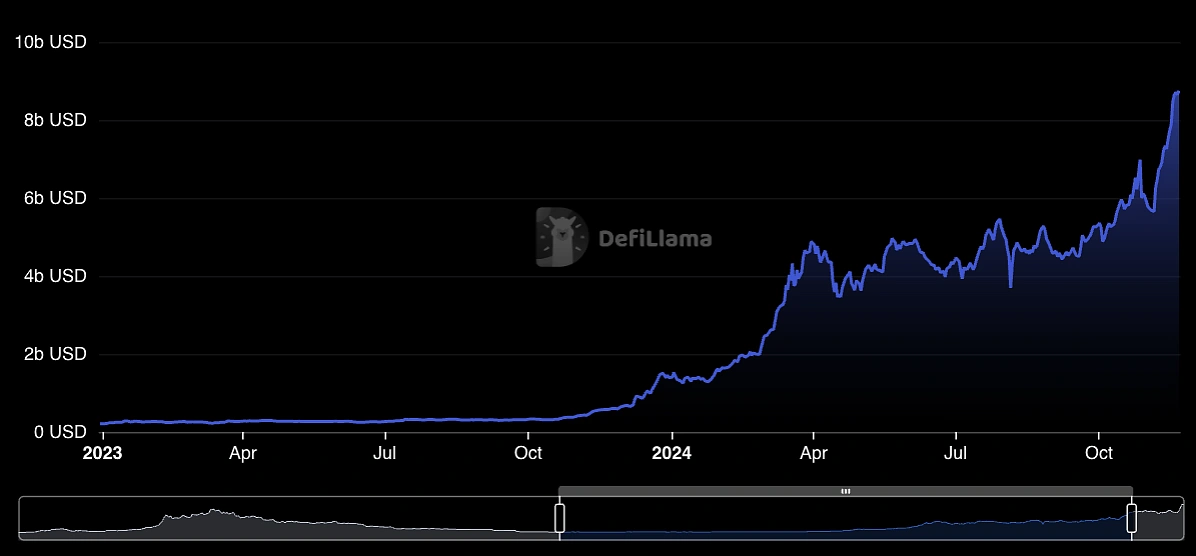The width and height of the screenshot is (1196, 556).
Task: Click the 6b USD y-axis label
Action: pos(54,198)
